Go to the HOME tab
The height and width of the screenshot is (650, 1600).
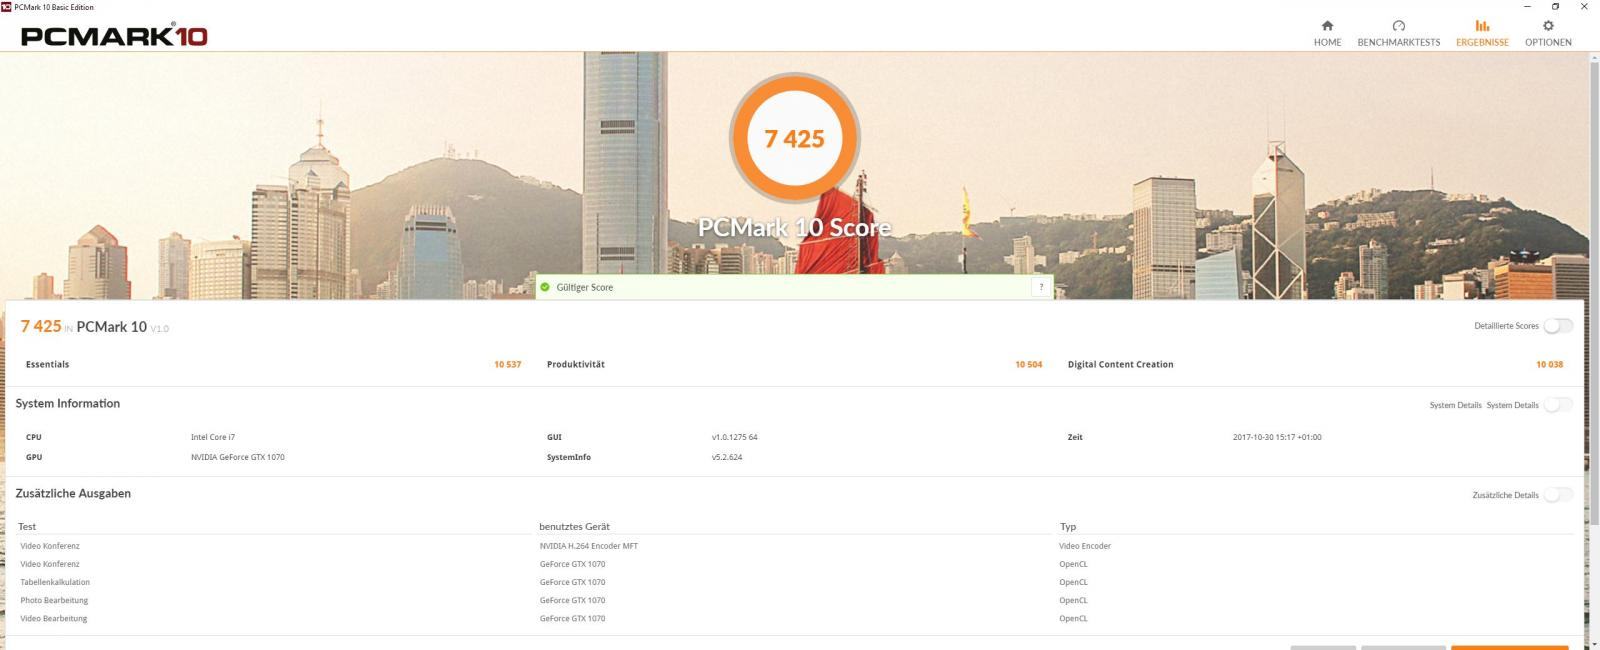[x=1327, y=33]
